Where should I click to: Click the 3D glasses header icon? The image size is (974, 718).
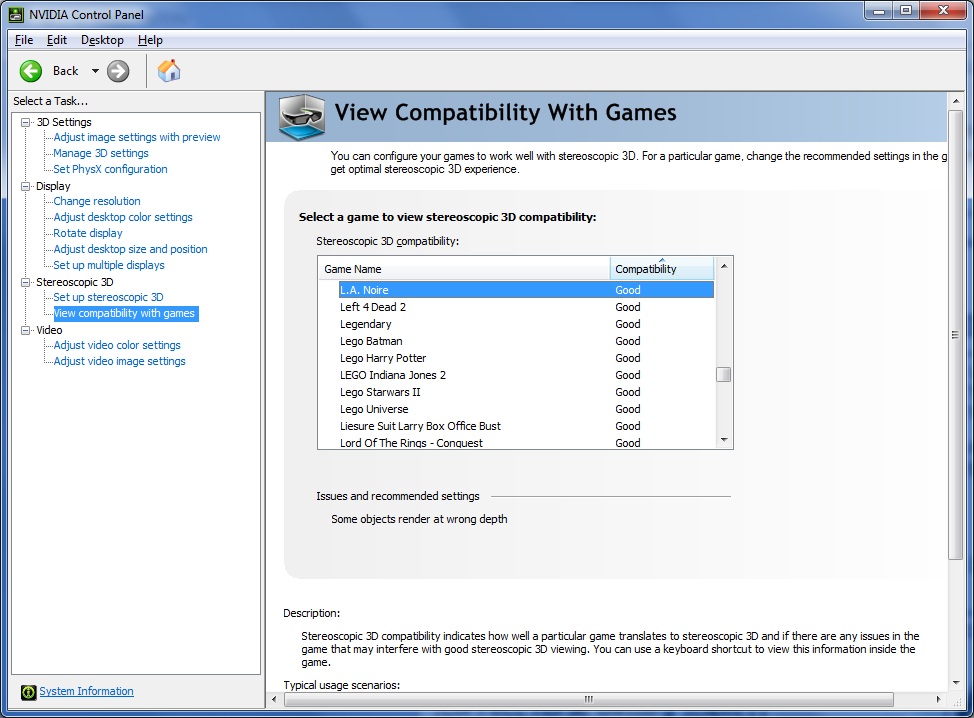coord(302,116)
